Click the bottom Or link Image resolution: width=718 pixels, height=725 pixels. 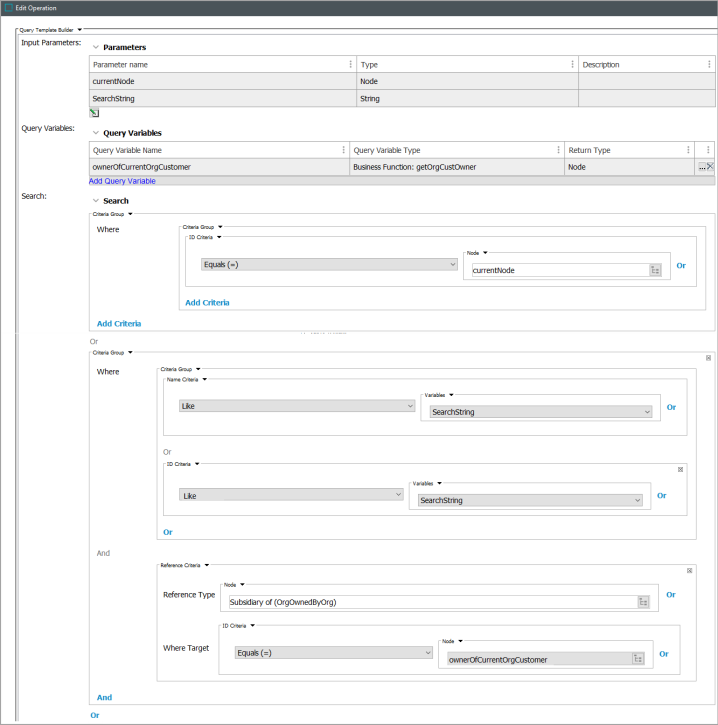click(x=95, y=715)
